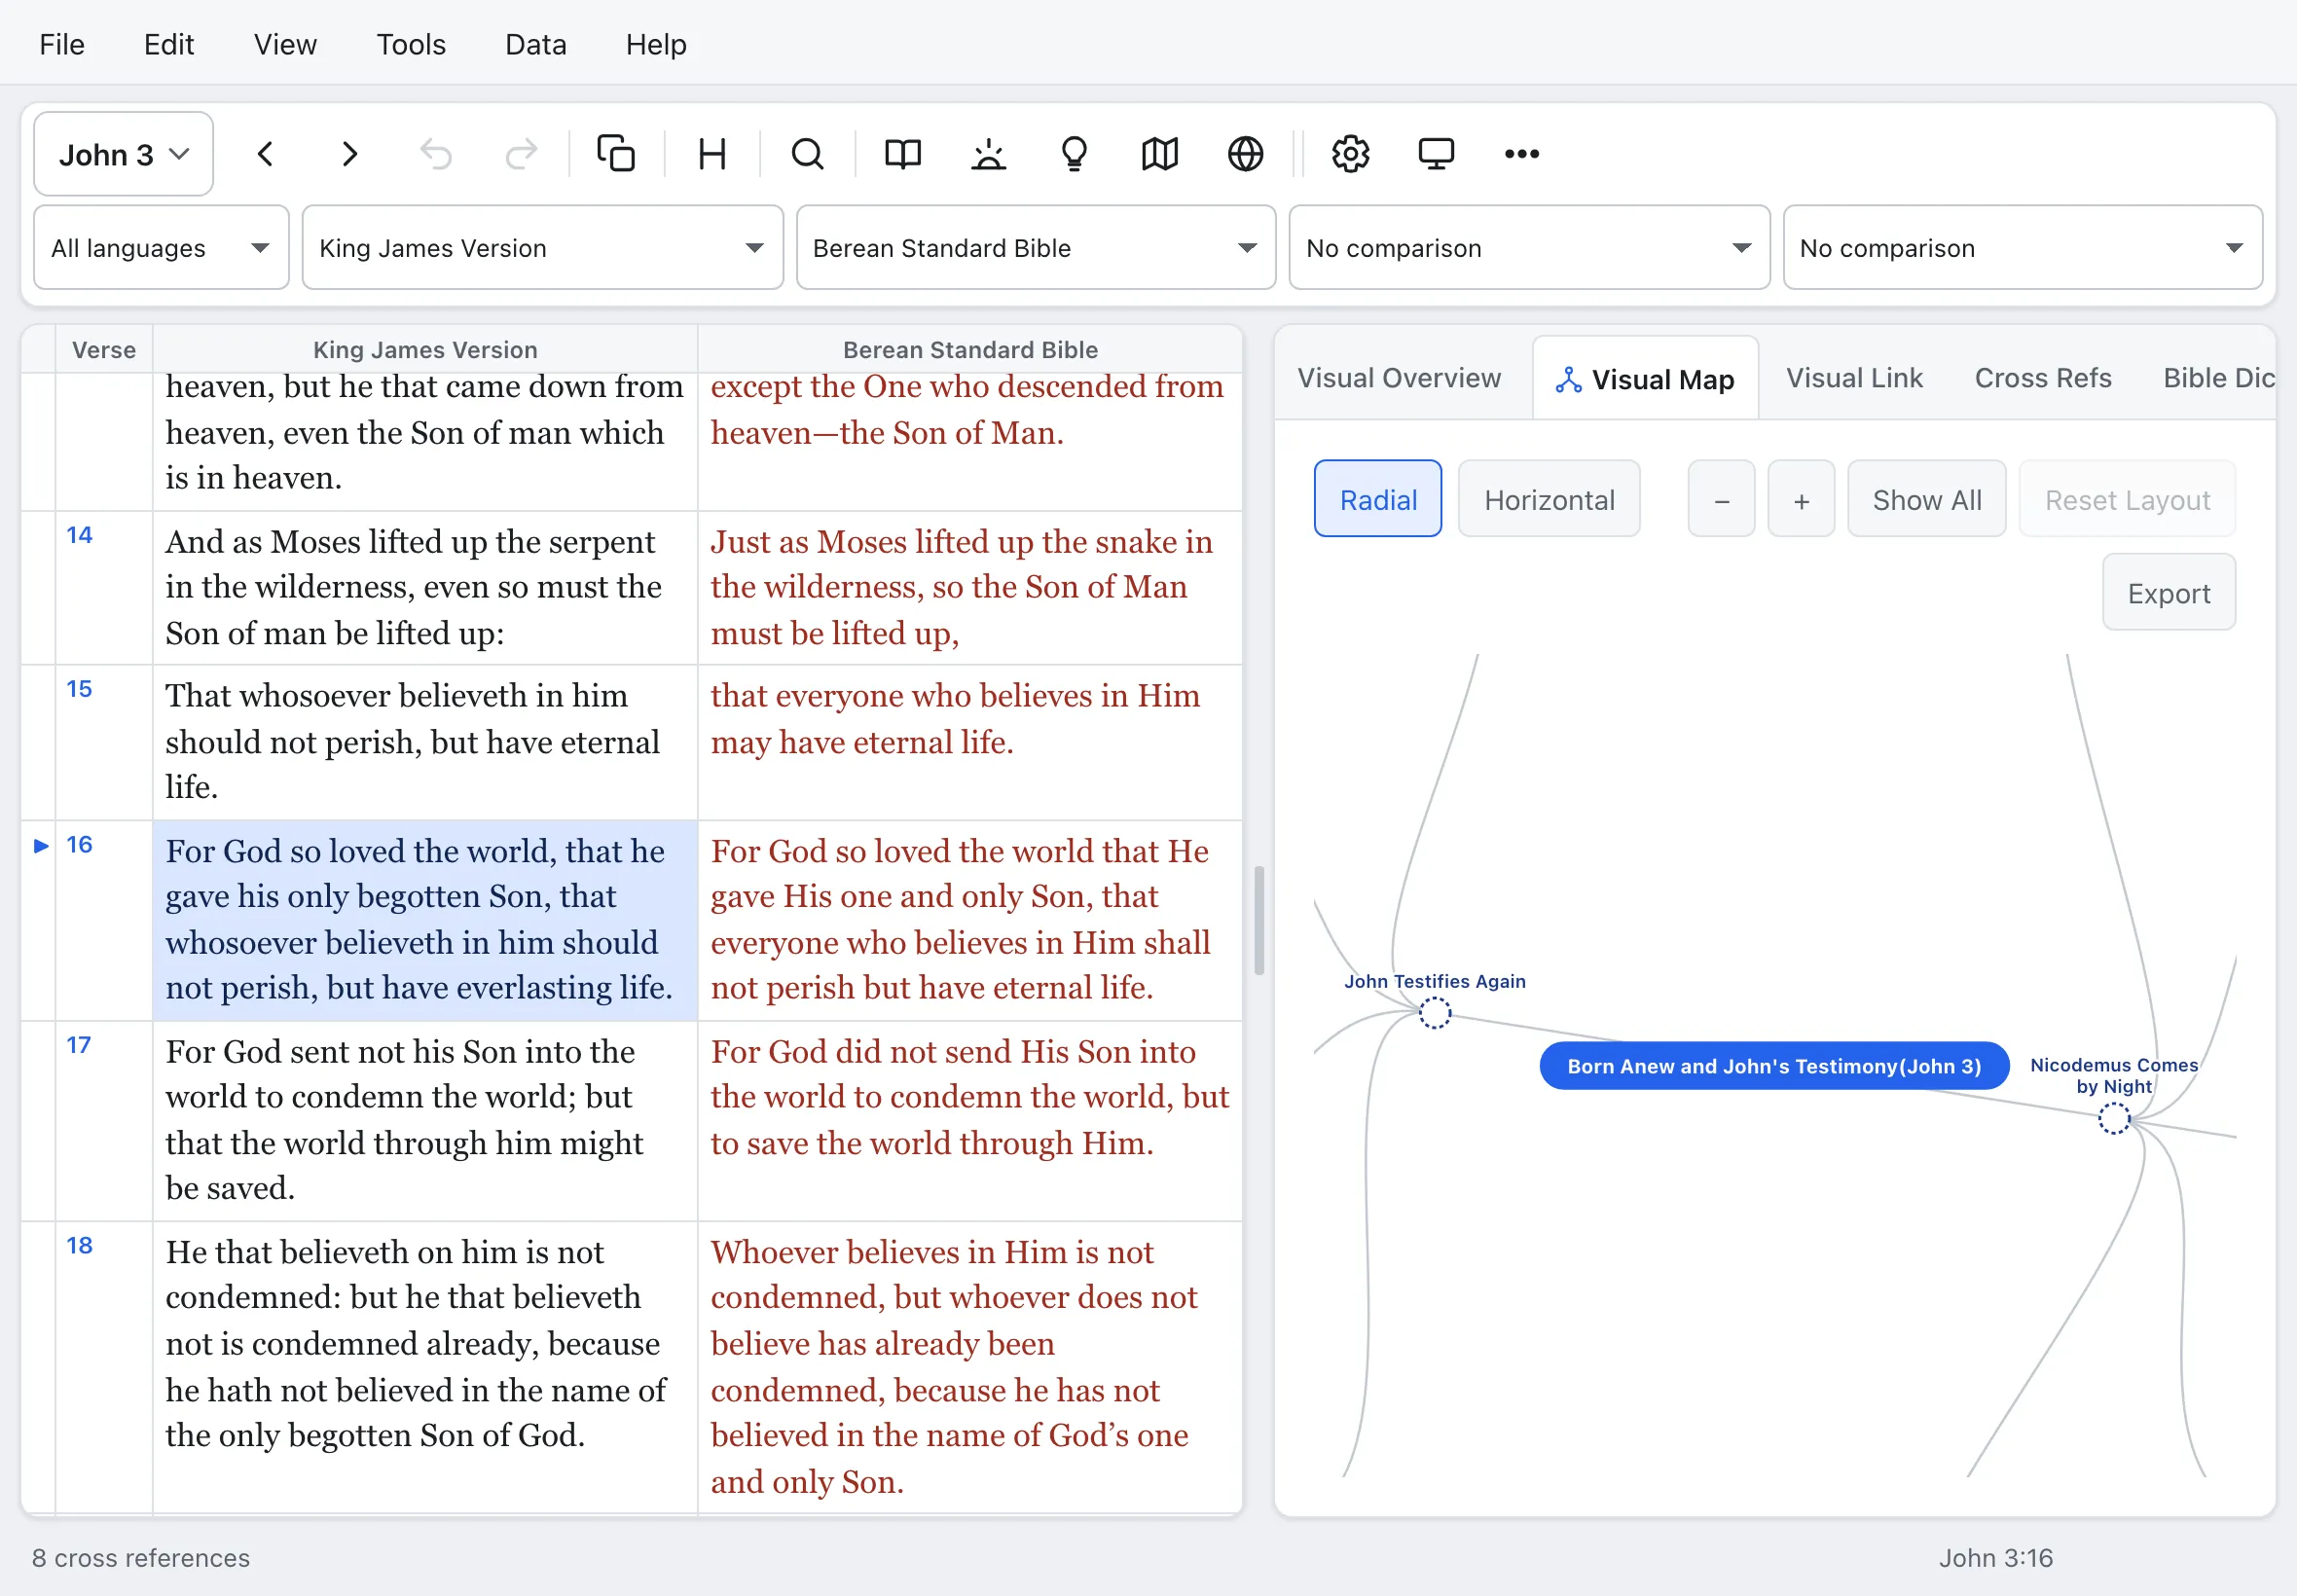Select KJV text of verse 16

(424, 920)
